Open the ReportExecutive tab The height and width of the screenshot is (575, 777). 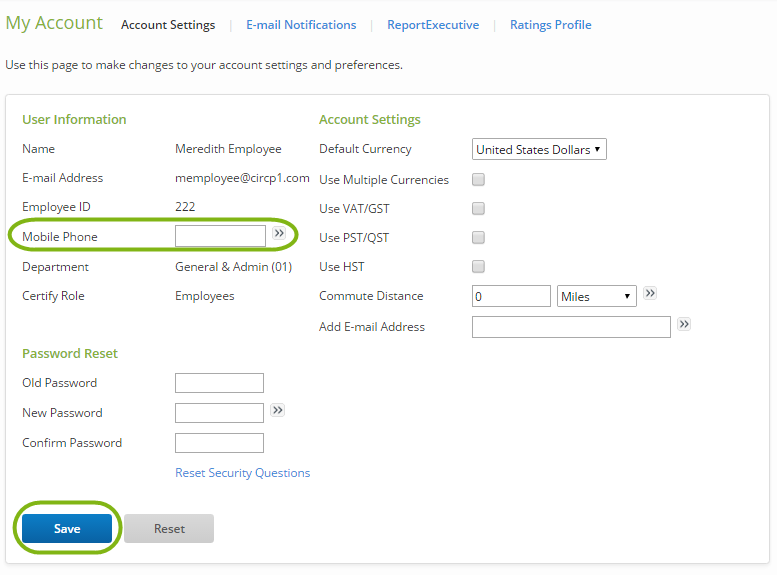pos(433,25)
